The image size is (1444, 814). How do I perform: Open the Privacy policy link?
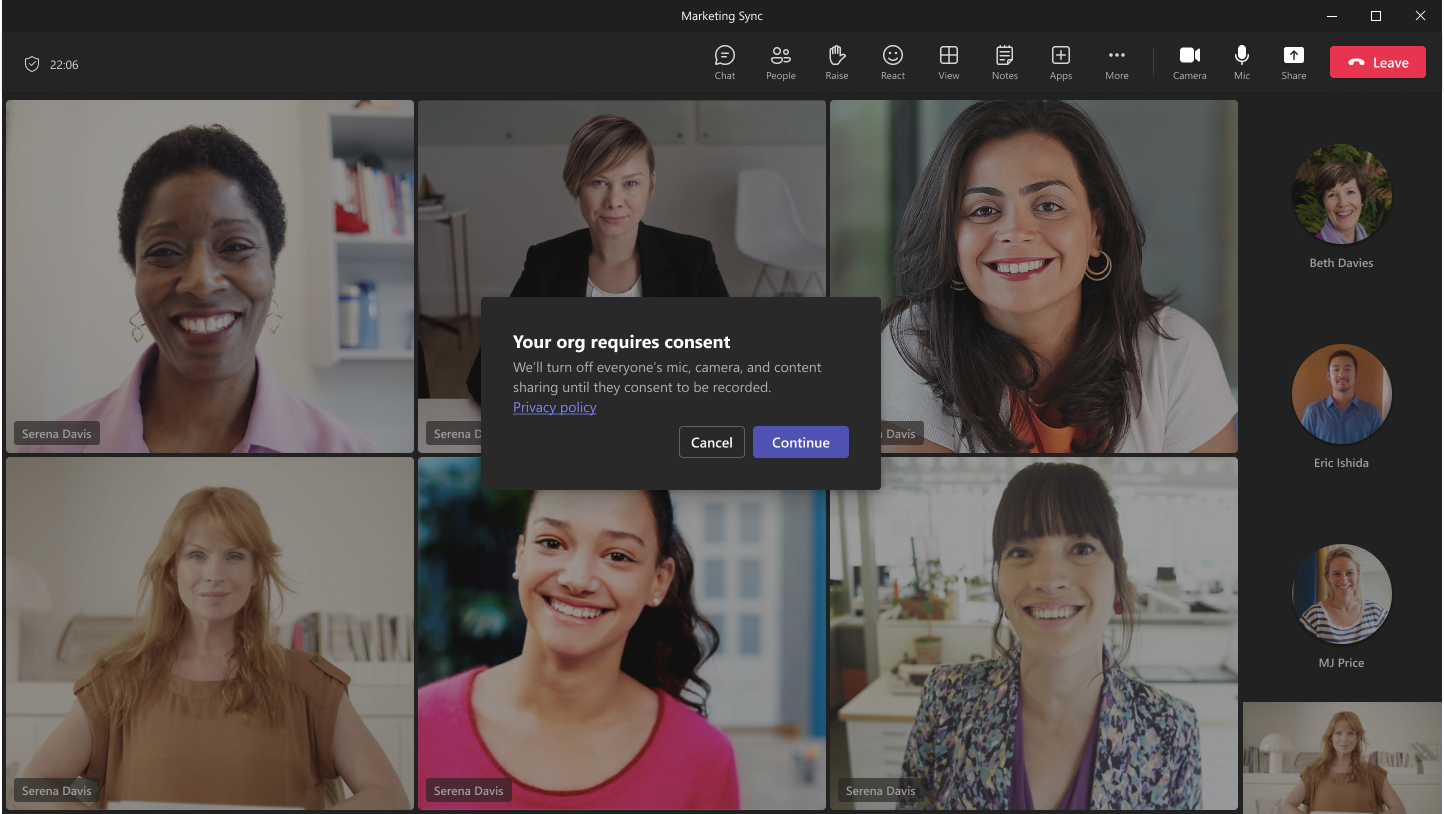coord(554,407)
